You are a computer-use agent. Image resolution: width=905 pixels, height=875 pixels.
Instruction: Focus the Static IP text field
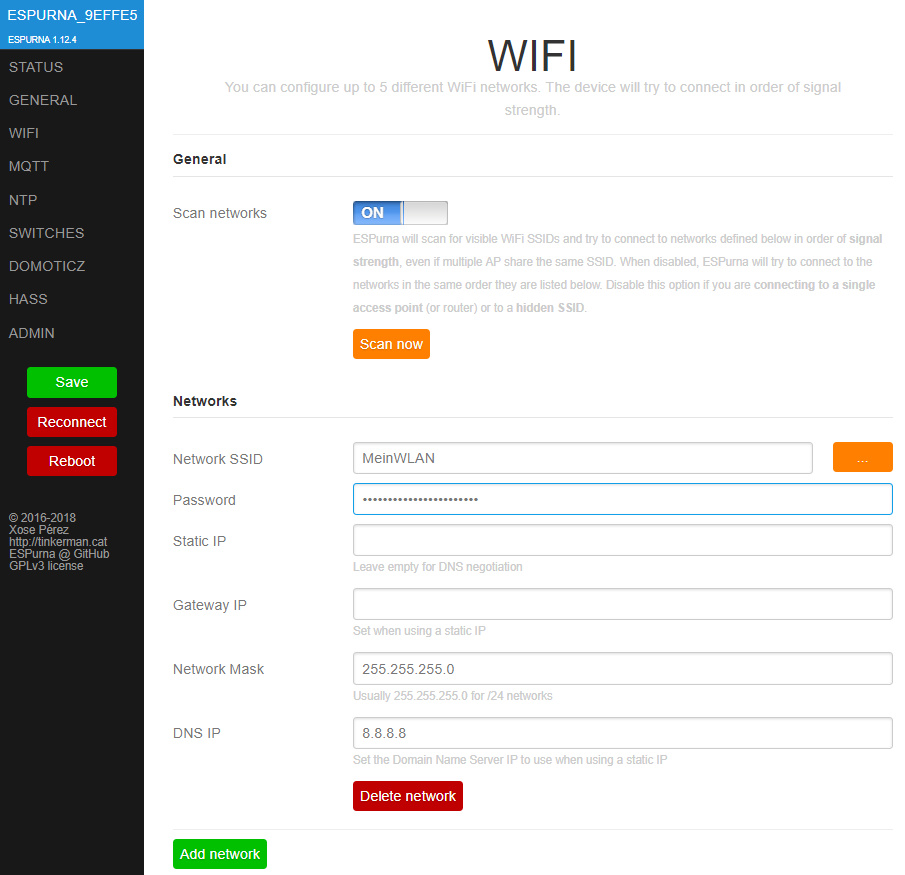pyautogui.click(x=622, y=541)
